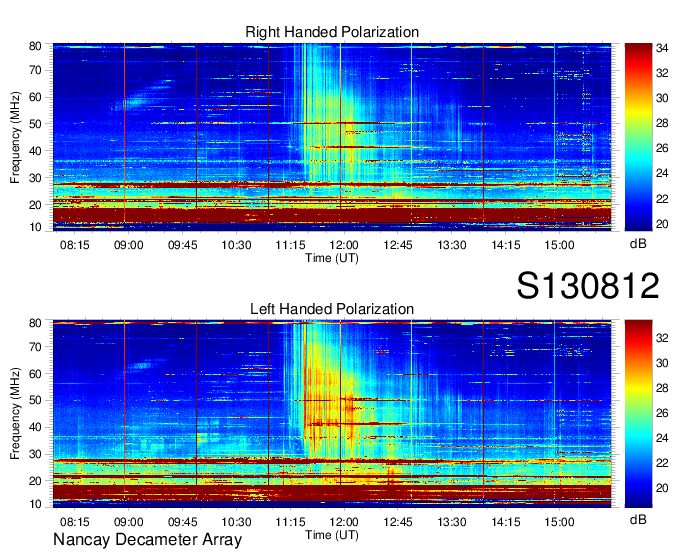Click the Frequency (MHz) label of bottom plot
This screenshot has width=680, height=552.
coord(15,414)
